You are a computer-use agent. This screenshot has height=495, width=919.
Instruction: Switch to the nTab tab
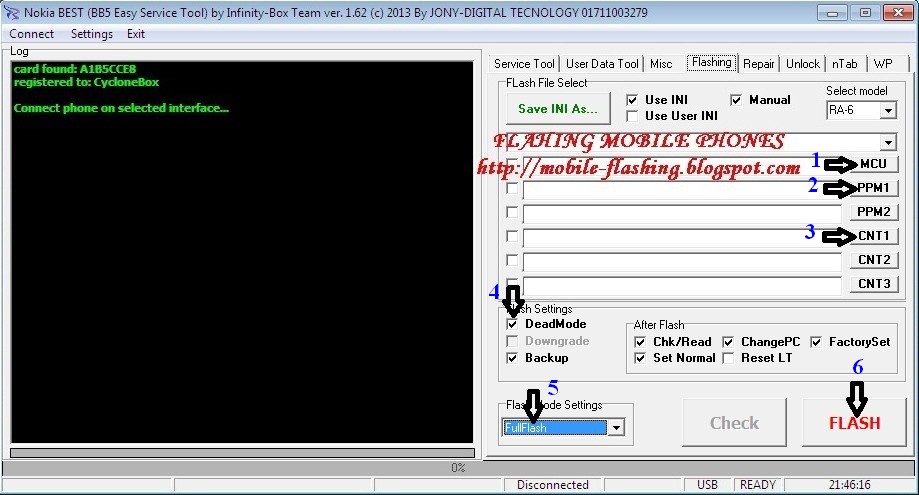coord(845,64)
